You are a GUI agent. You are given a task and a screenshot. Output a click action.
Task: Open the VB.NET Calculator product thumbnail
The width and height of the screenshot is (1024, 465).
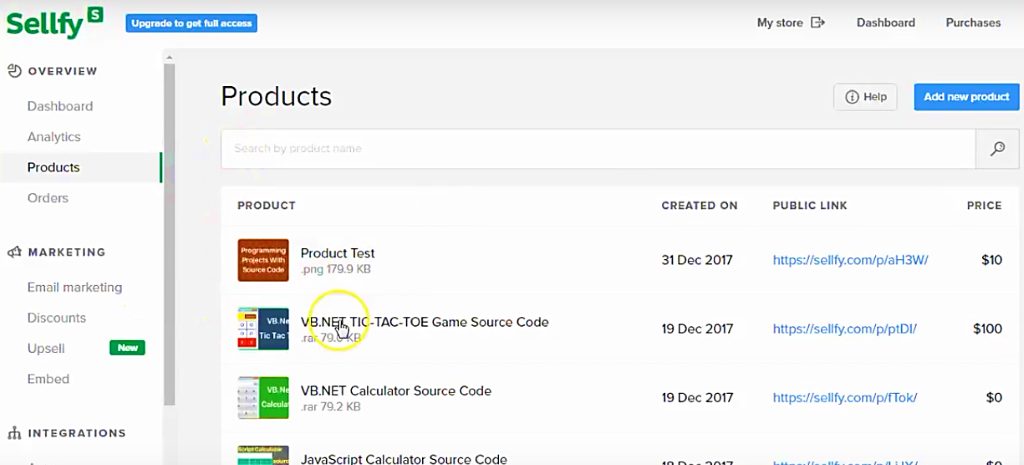pos(263,397)
